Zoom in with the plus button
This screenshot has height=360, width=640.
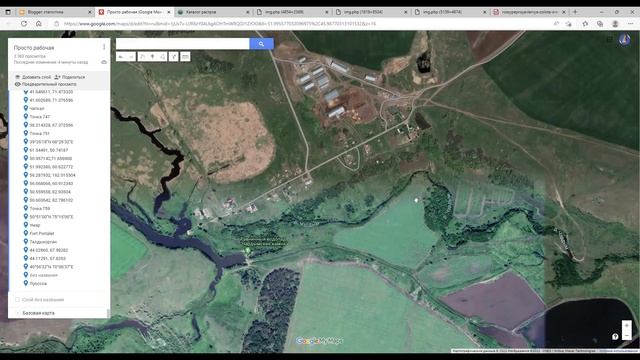click(x=627, y=325)
